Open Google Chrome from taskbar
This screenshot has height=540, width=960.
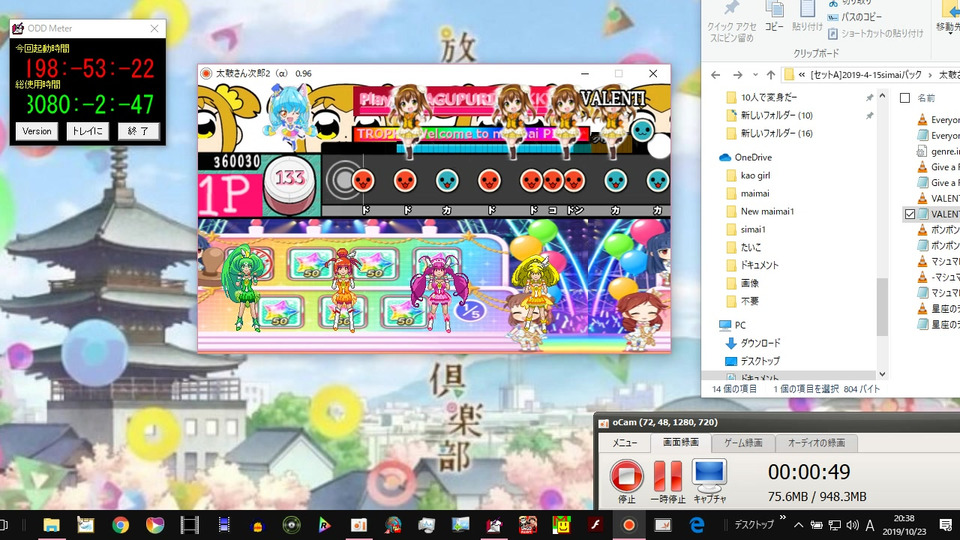tap(121, 525)
